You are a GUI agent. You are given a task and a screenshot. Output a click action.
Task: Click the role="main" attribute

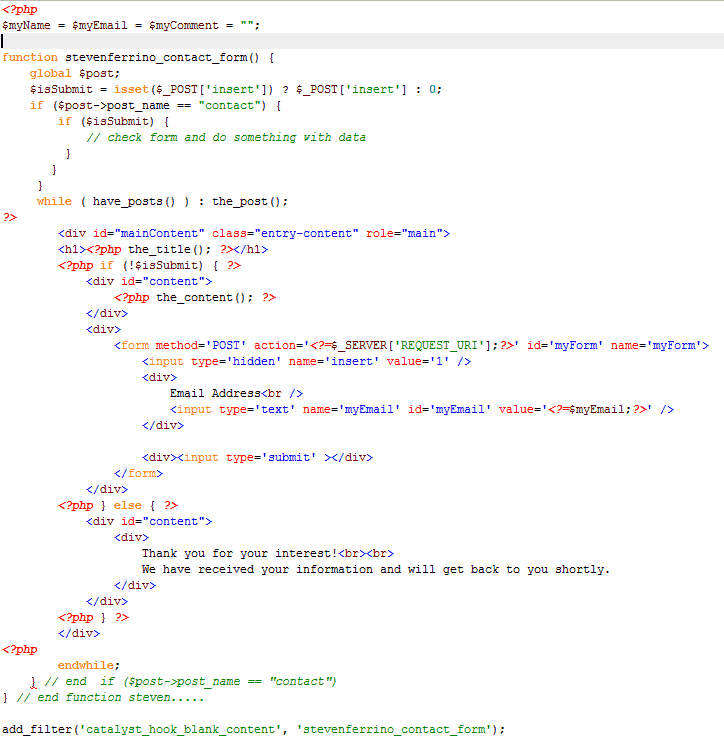(404, 234)
